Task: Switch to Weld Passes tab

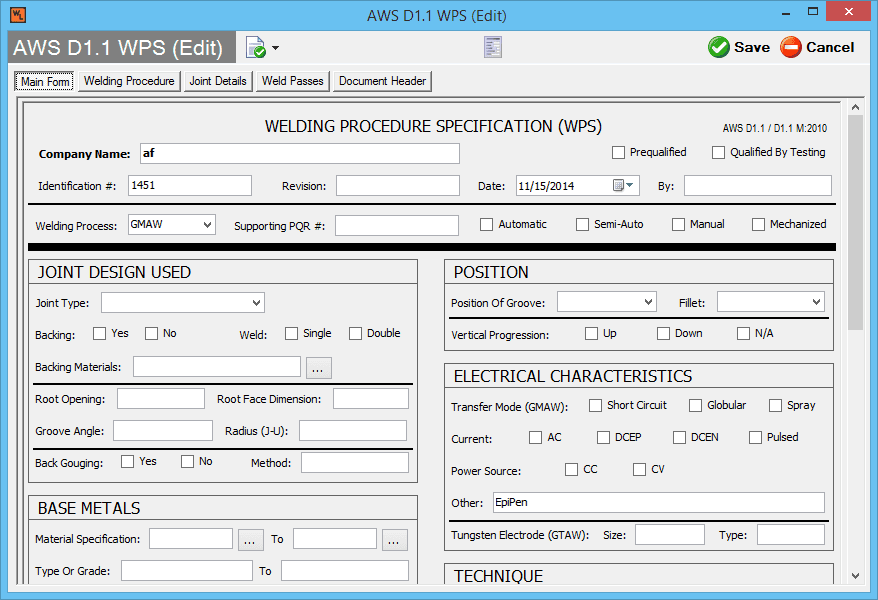Action: click(x=293, y=81)
